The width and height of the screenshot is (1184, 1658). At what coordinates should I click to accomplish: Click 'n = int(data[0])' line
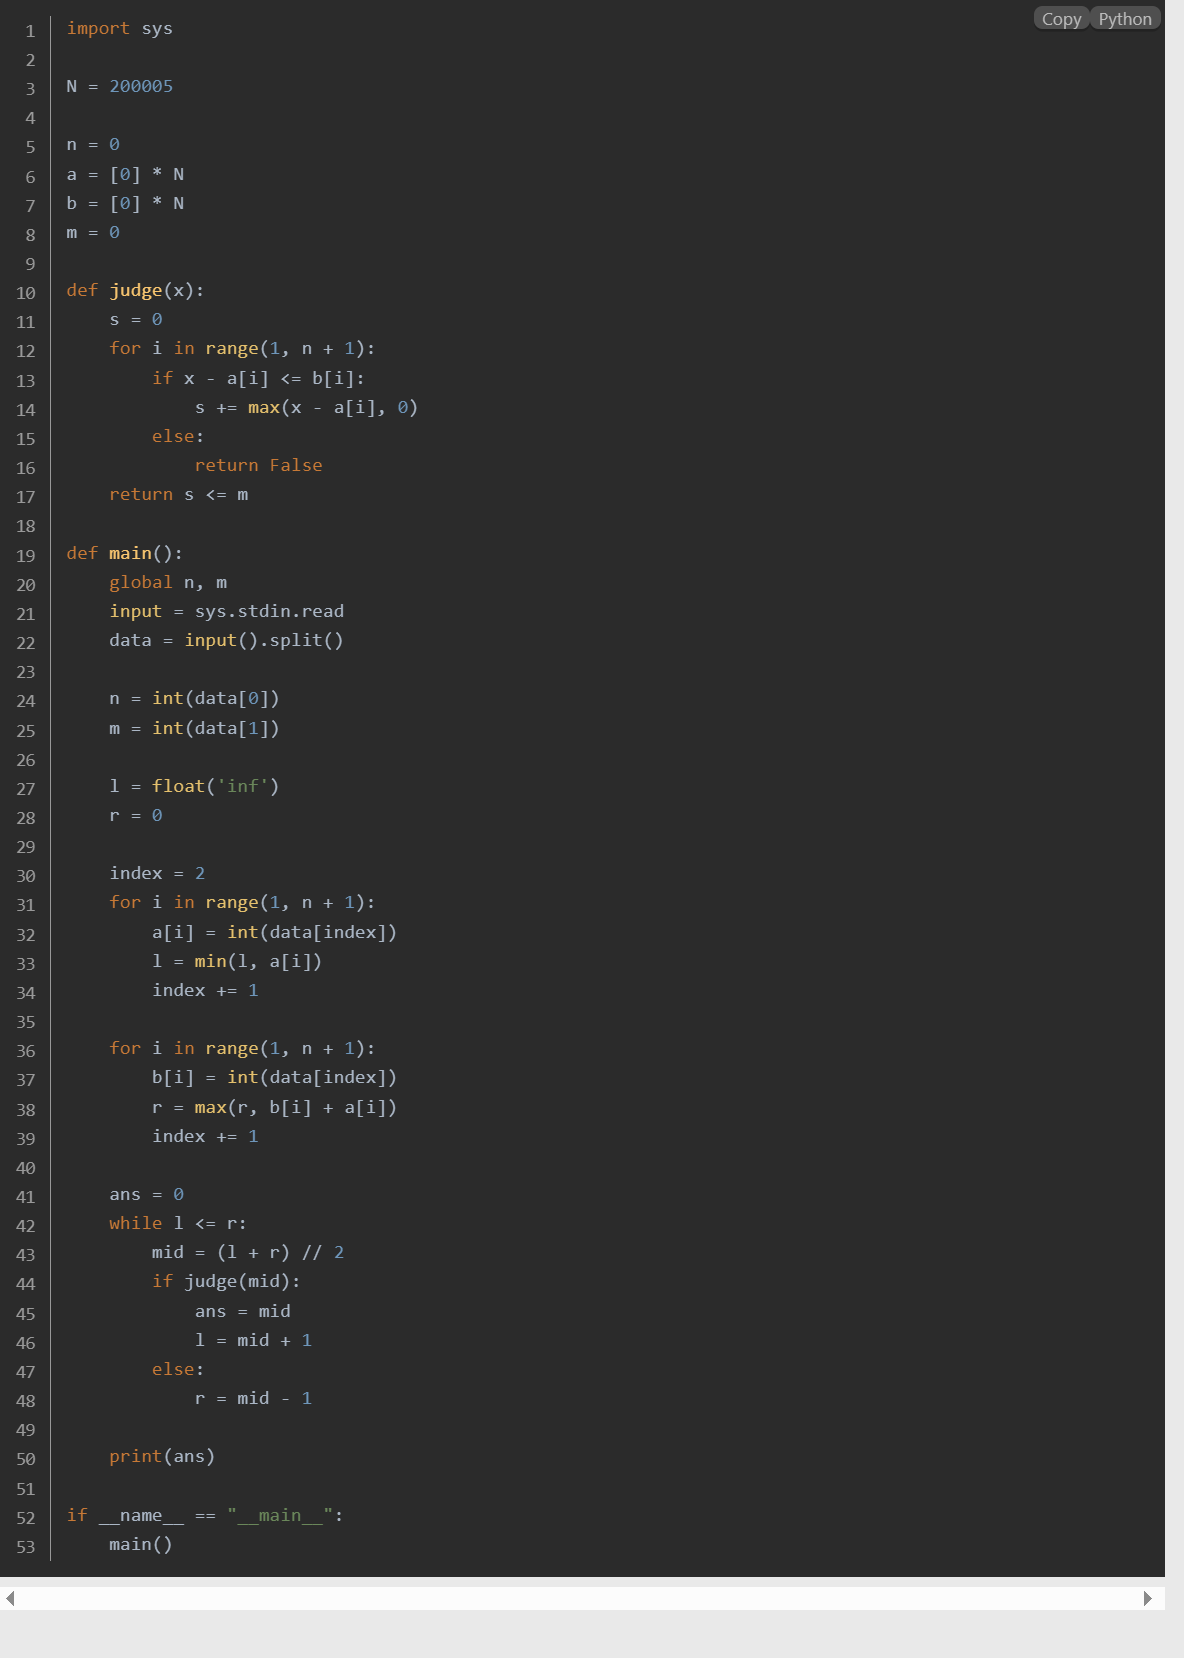(194, 698)
